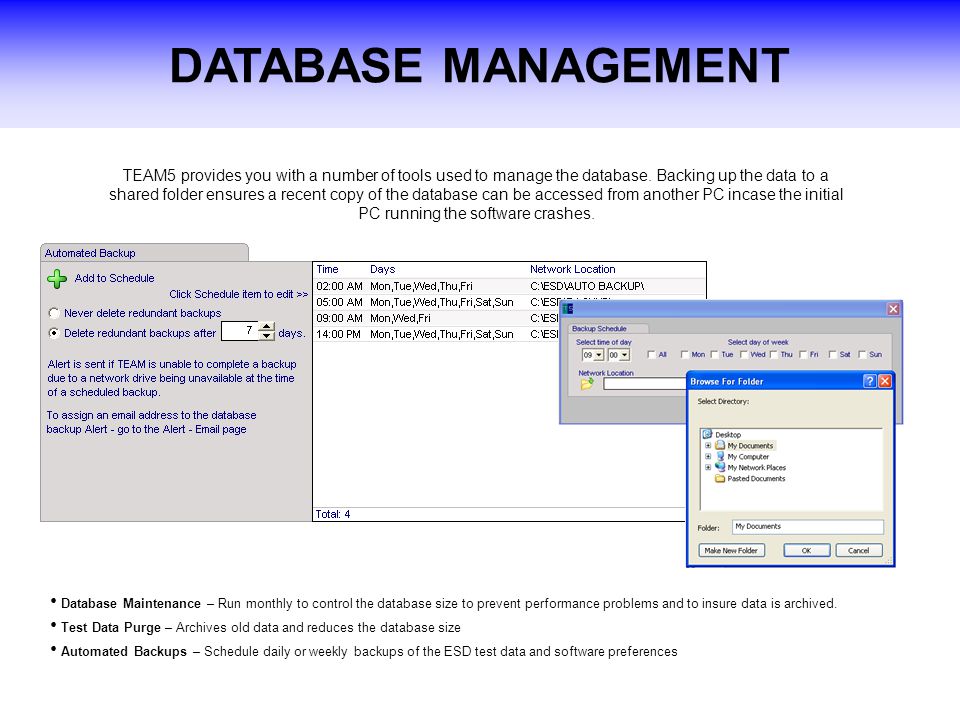The height and width of the screenshot is (720, 960).
Task: Click the Pasted Documents folder icon
Action: click(x=720, y=478)
